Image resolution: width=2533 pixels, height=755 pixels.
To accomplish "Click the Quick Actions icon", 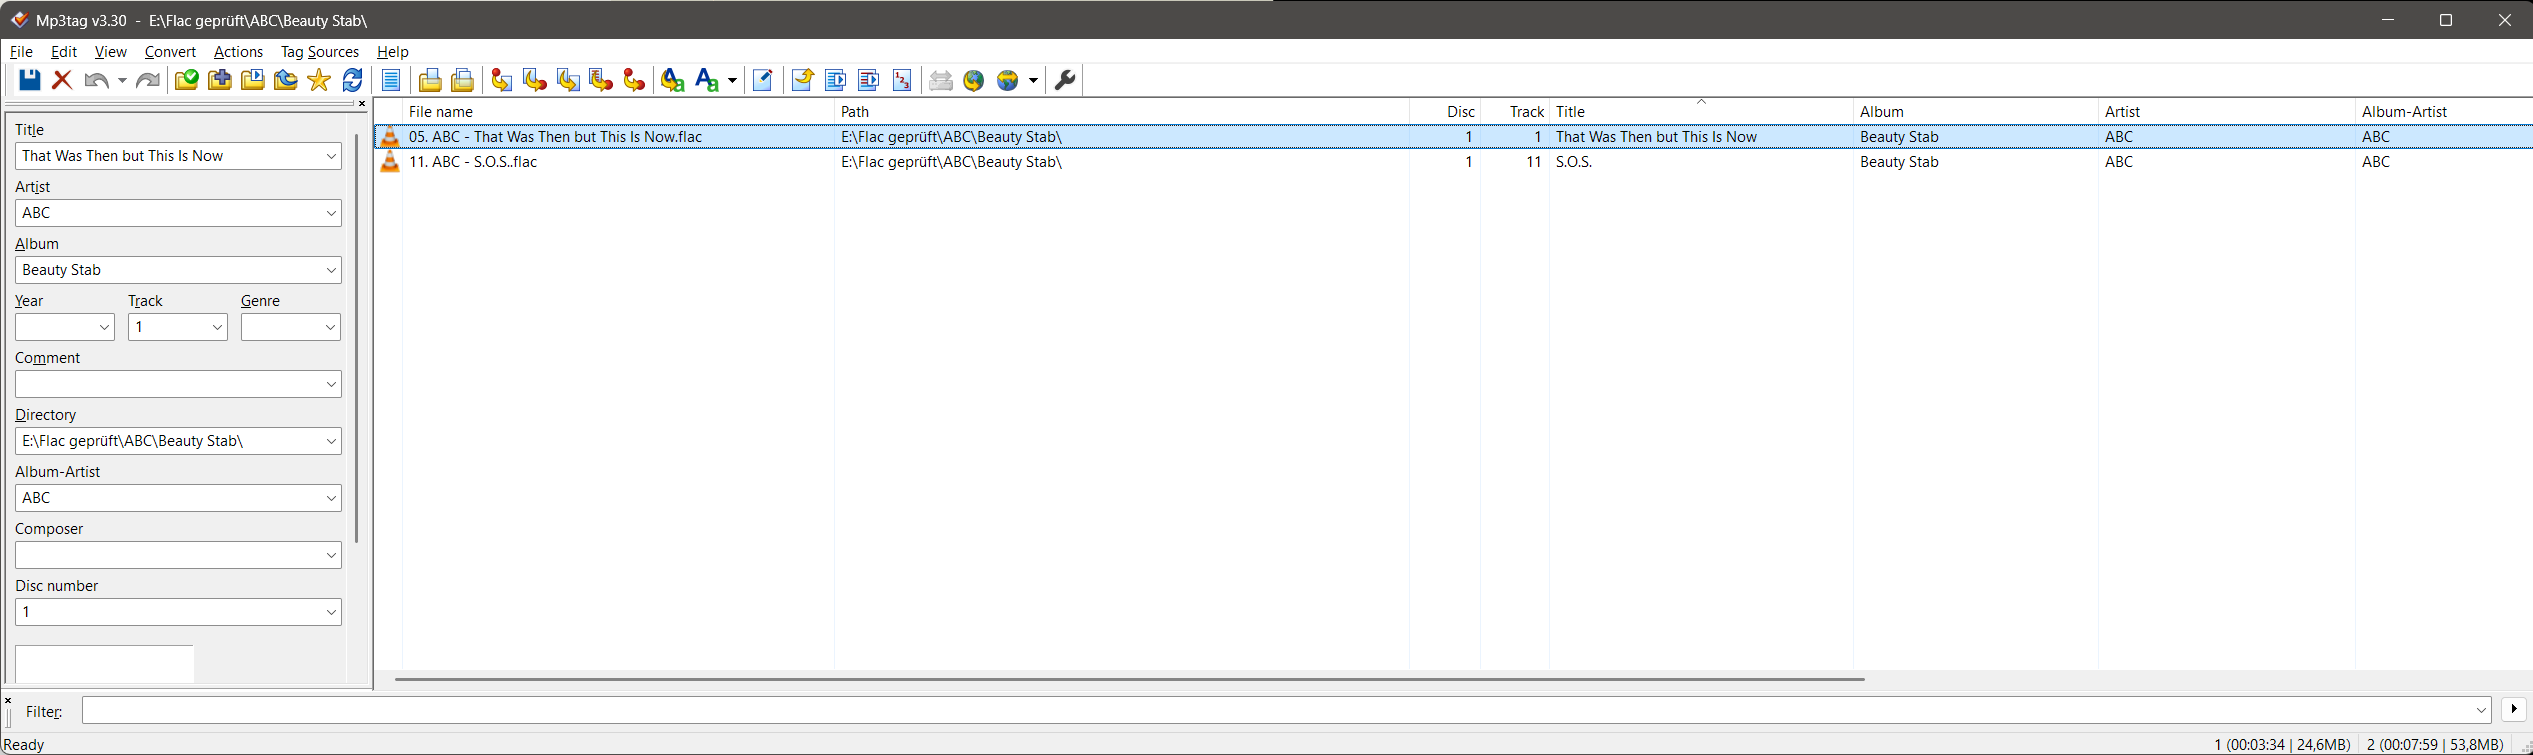I will click(706, 80).
